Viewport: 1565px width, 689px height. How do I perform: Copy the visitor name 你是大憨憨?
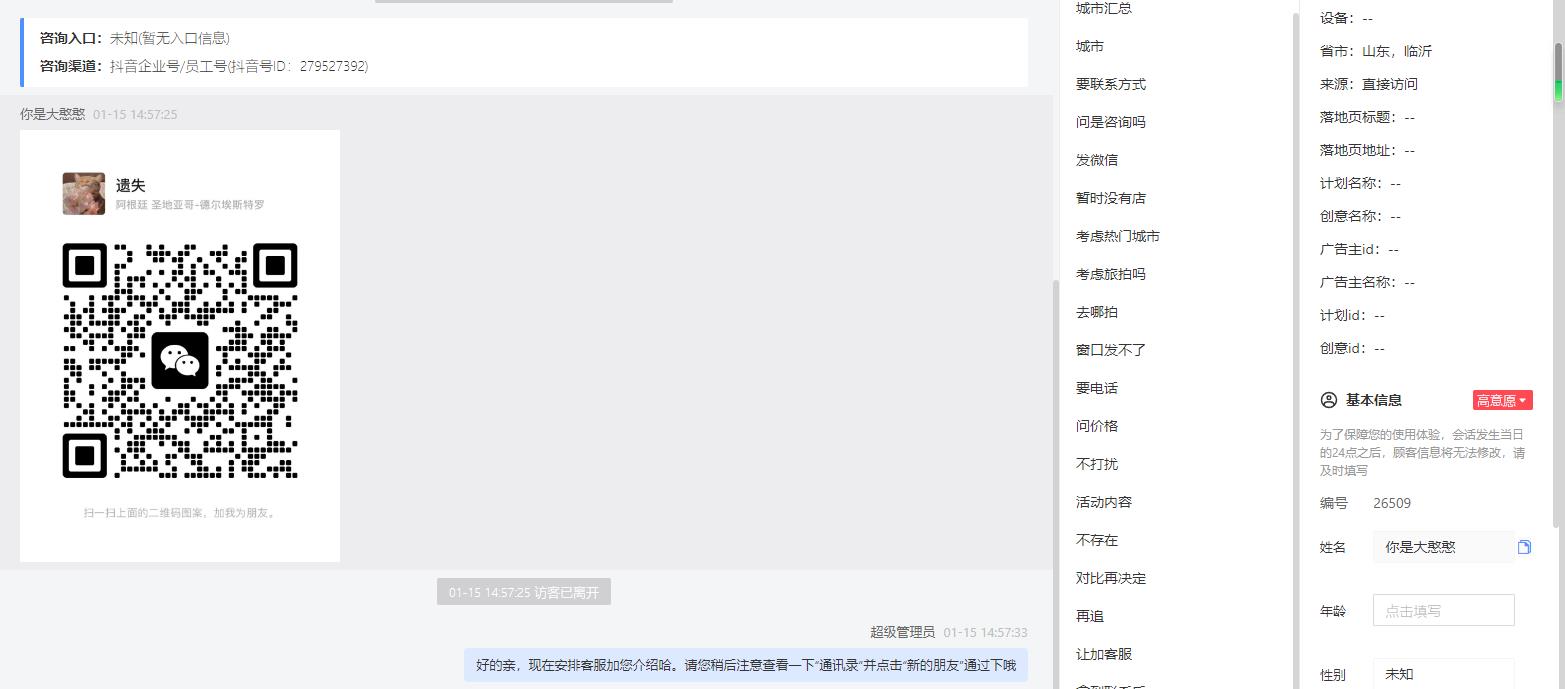[x=1524, y=547]
